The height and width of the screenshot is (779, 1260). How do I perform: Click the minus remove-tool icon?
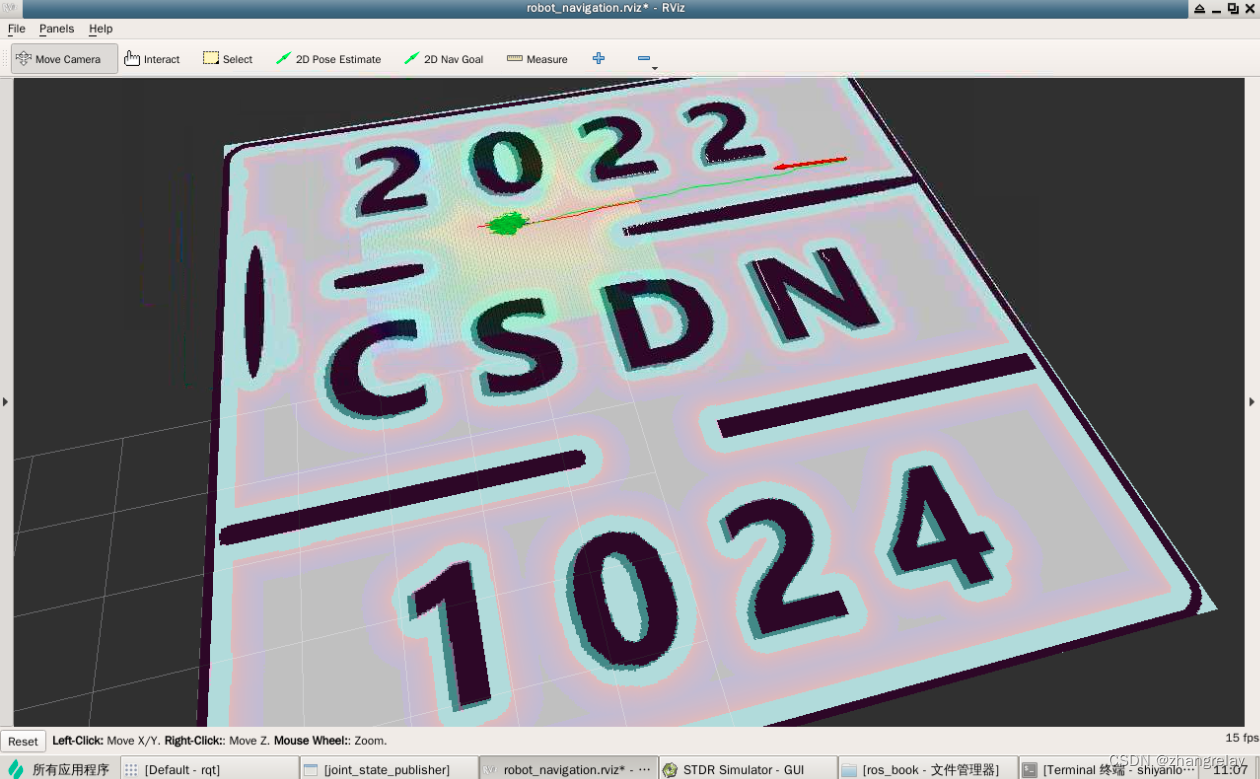tap(644, 58)
